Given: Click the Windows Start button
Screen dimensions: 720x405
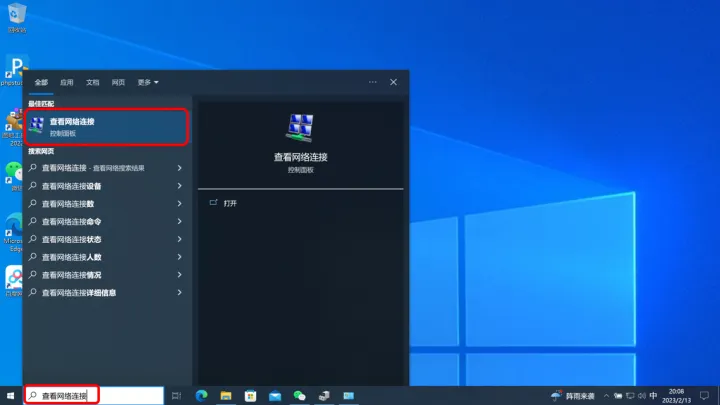Looking at the screenshot, I should 11,396.
